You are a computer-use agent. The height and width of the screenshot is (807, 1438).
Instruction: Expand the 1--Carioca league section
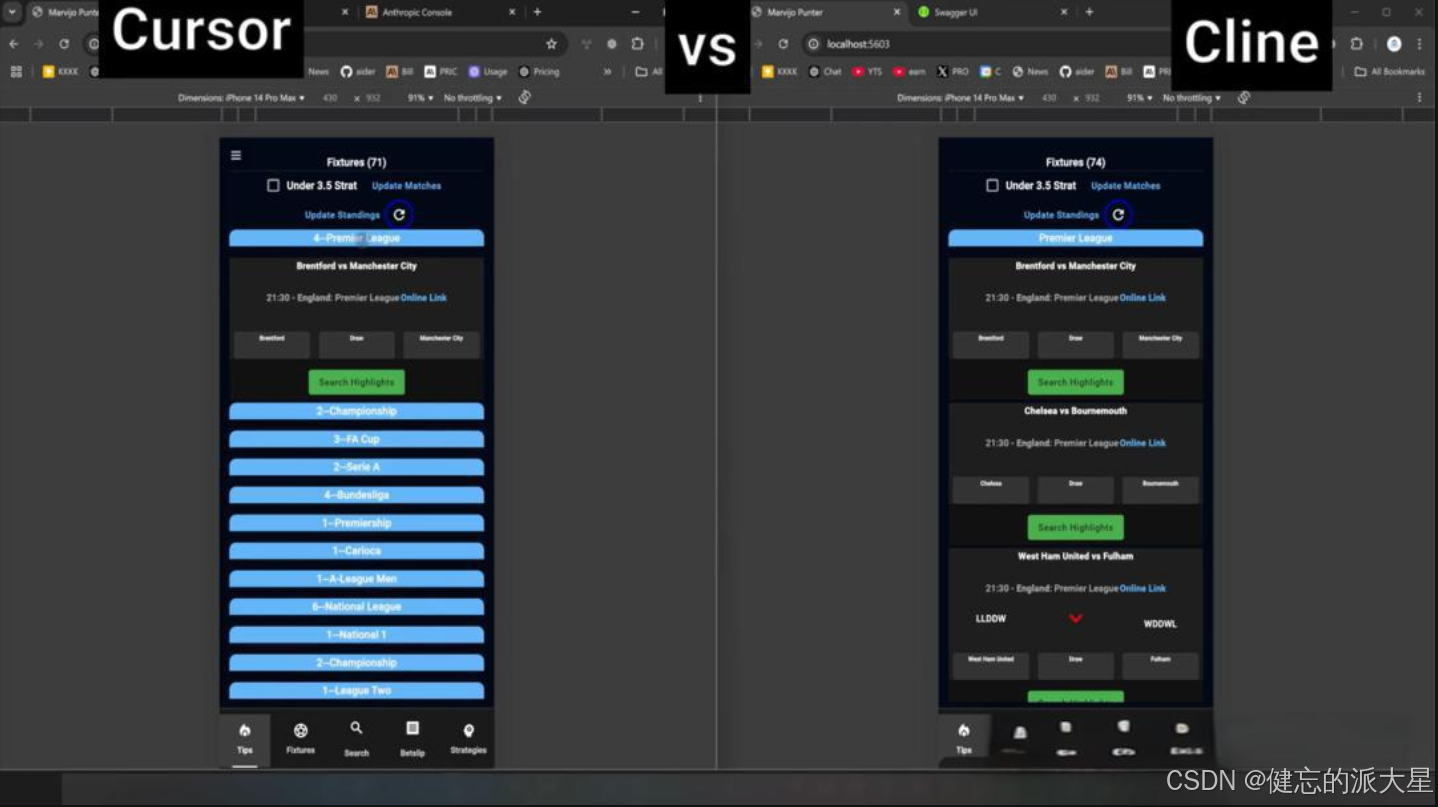pos(356,551)
